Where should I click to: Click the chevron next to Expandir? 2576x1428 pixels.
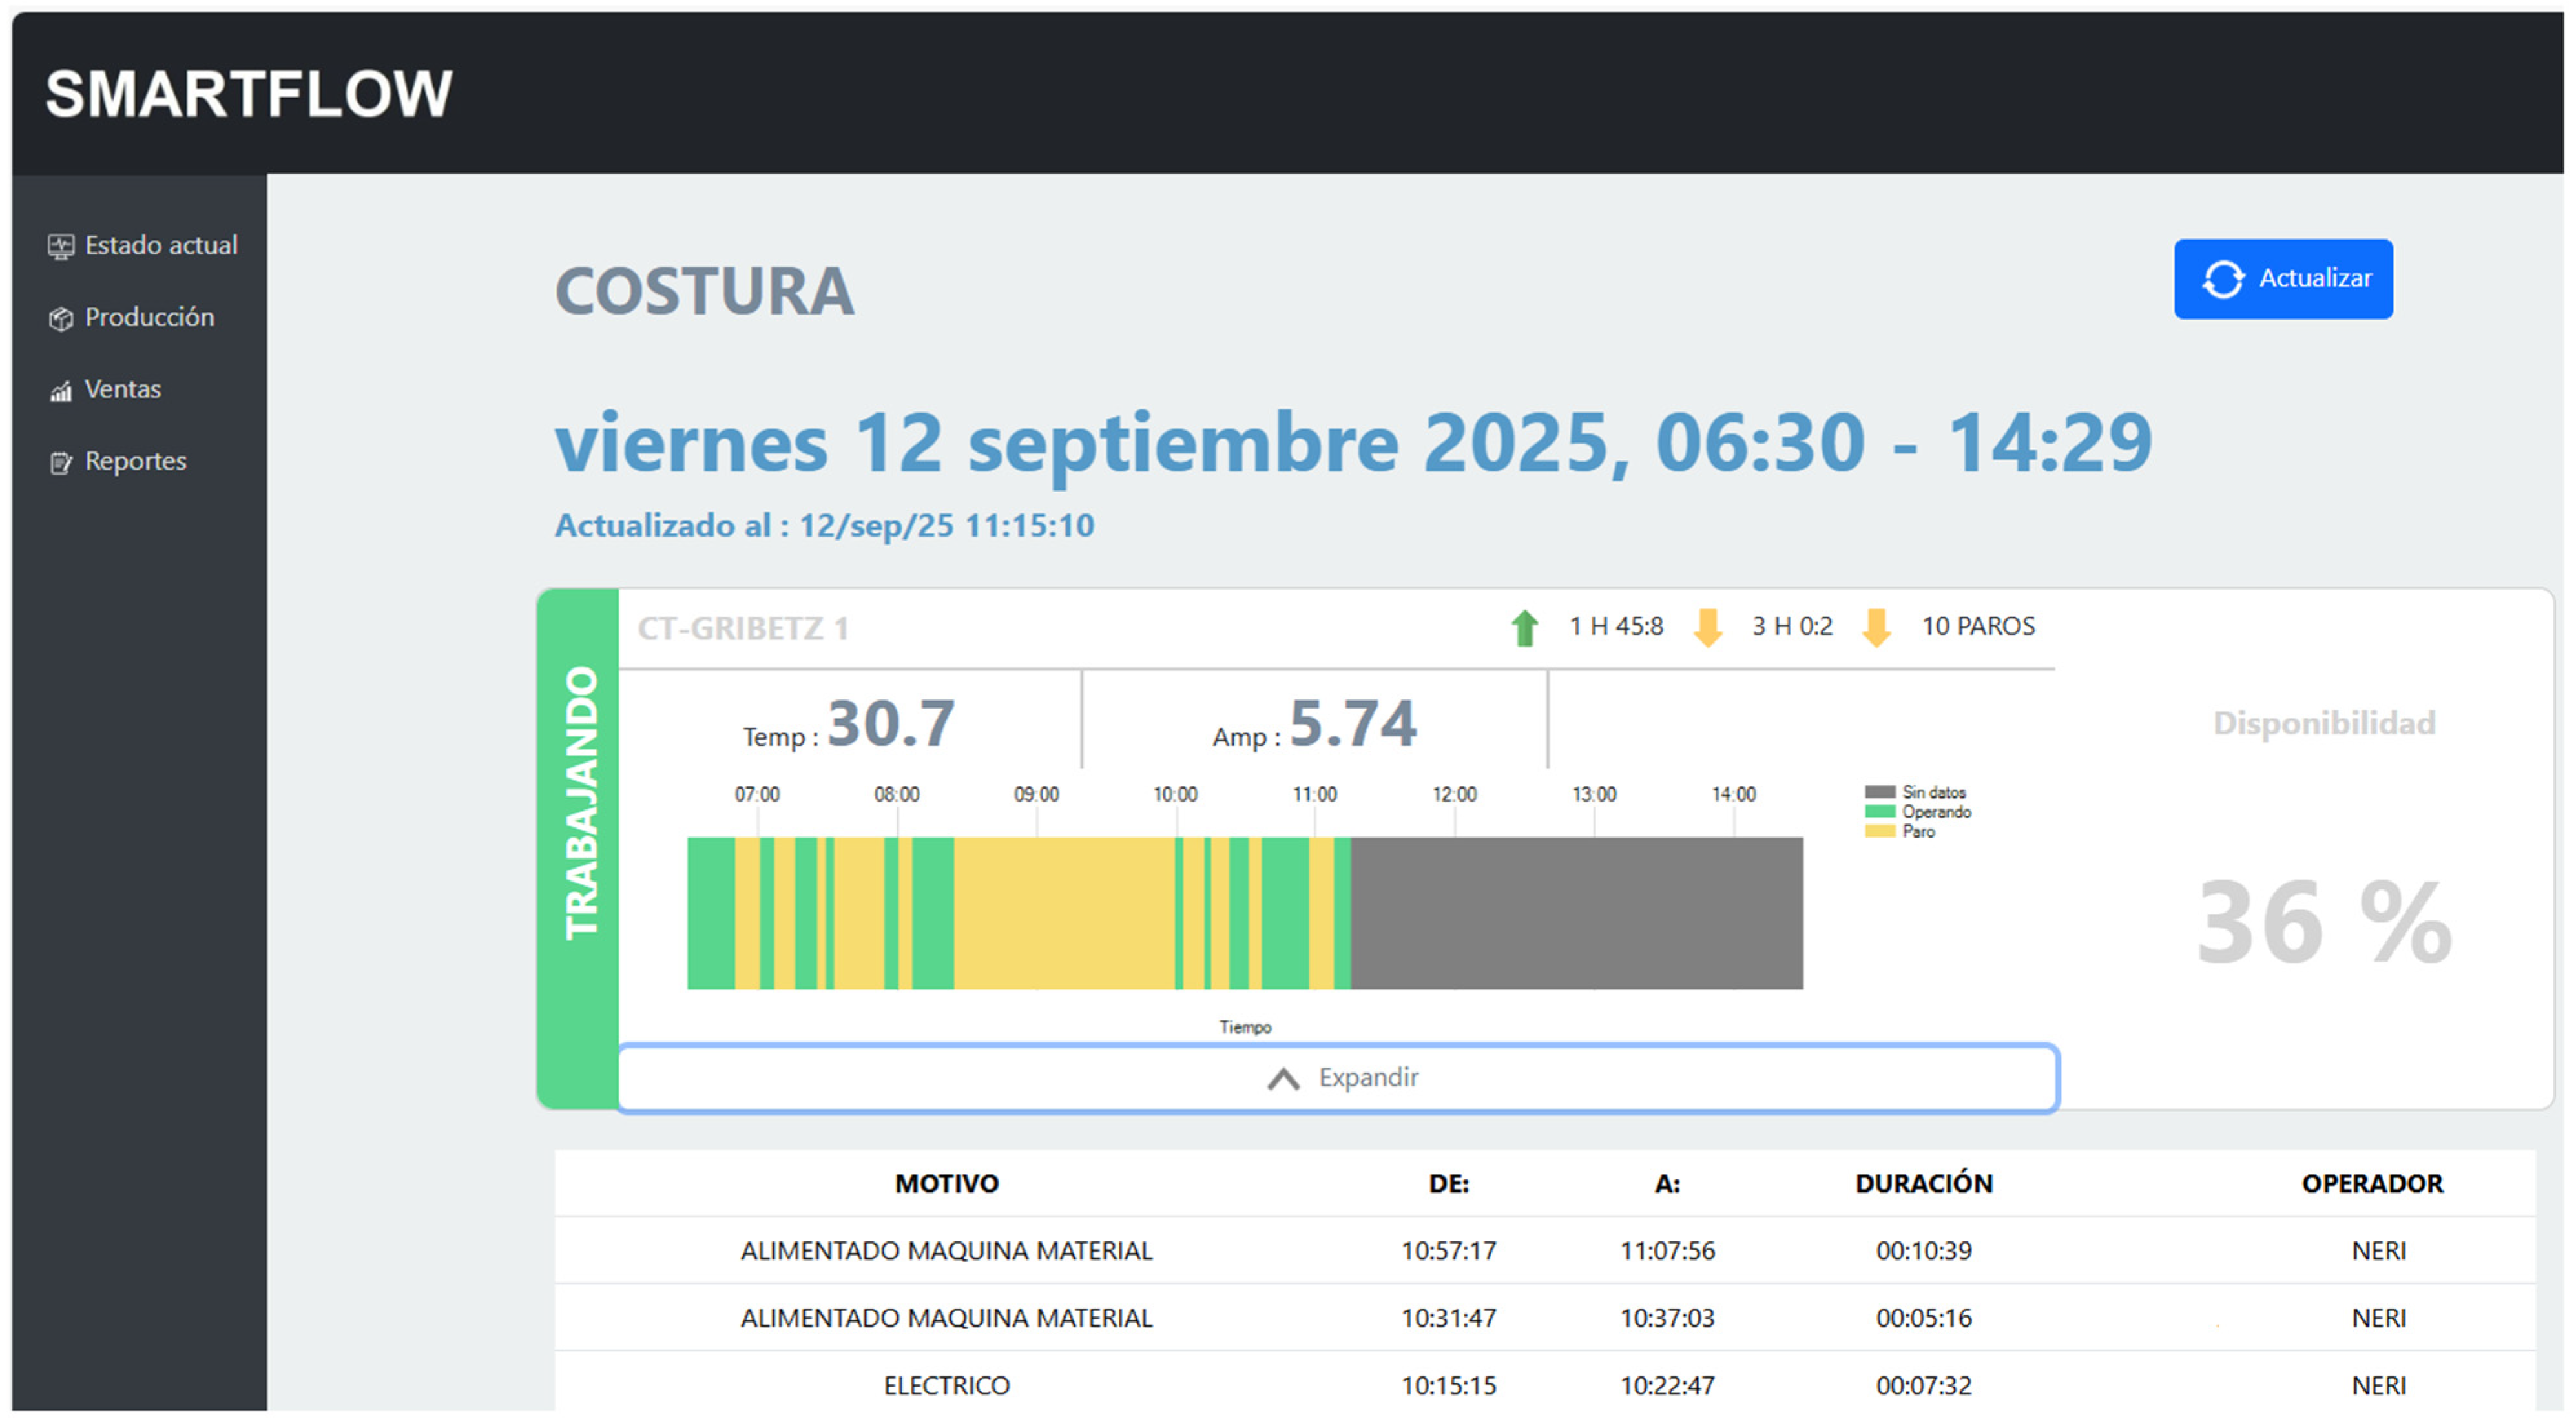pyautogui.click(x=1283, y=1079)
